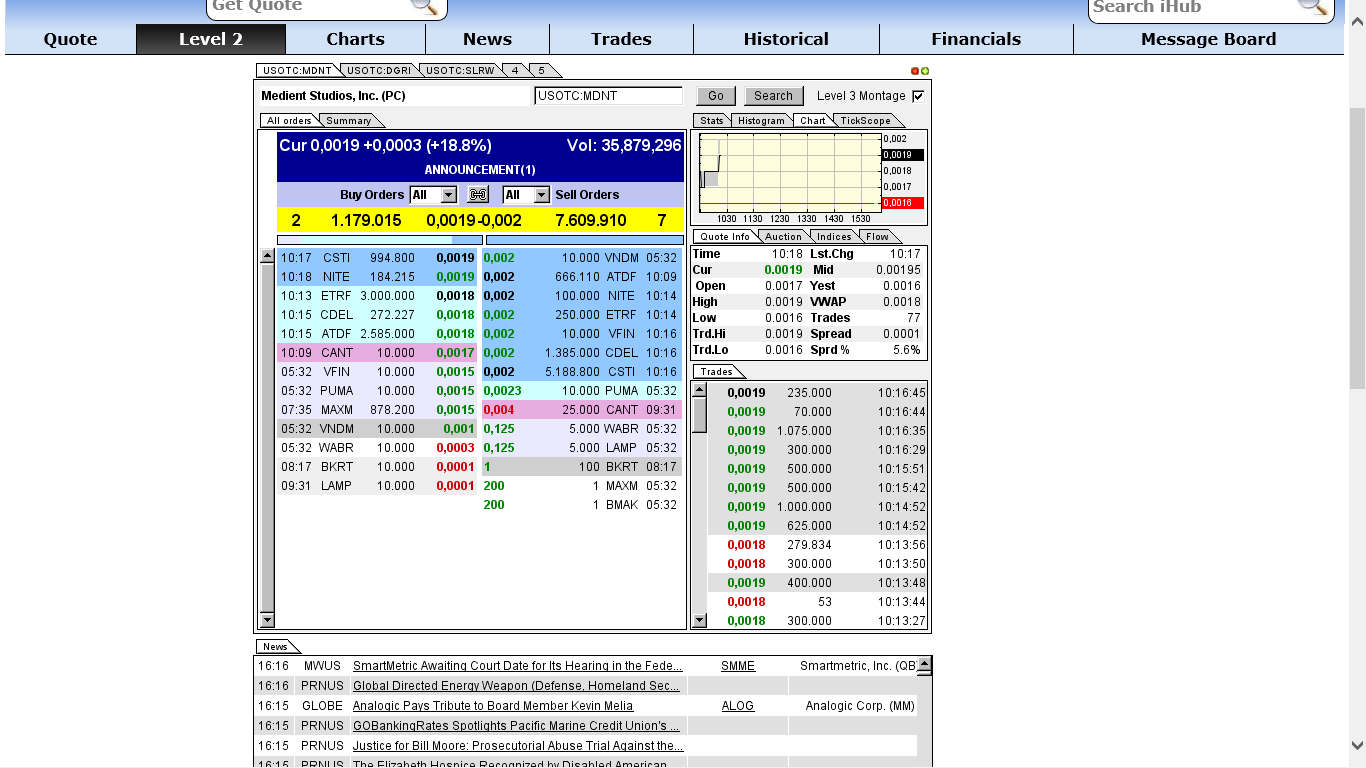Open the SMME ticker link in news
1366x768 pixels.
(x=738, y=666)
